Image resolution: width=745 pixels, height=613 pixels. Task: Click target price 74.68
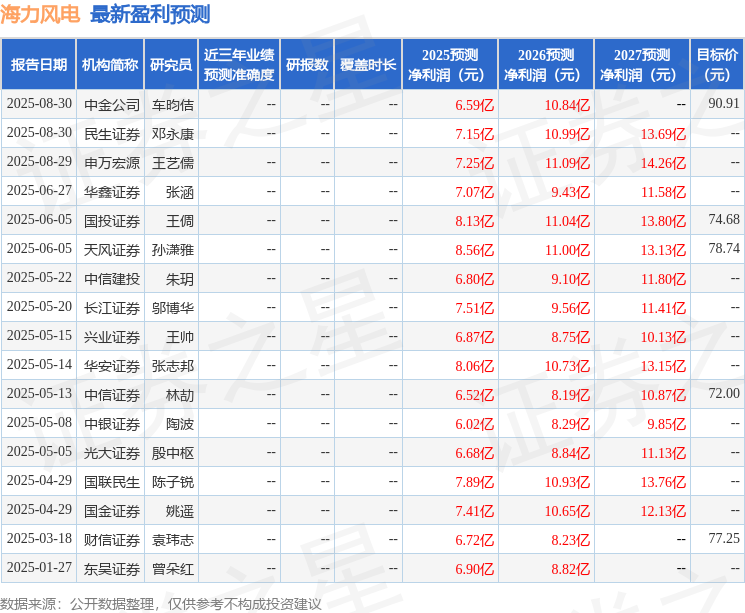pyautogui.click(x=724, y=220)
